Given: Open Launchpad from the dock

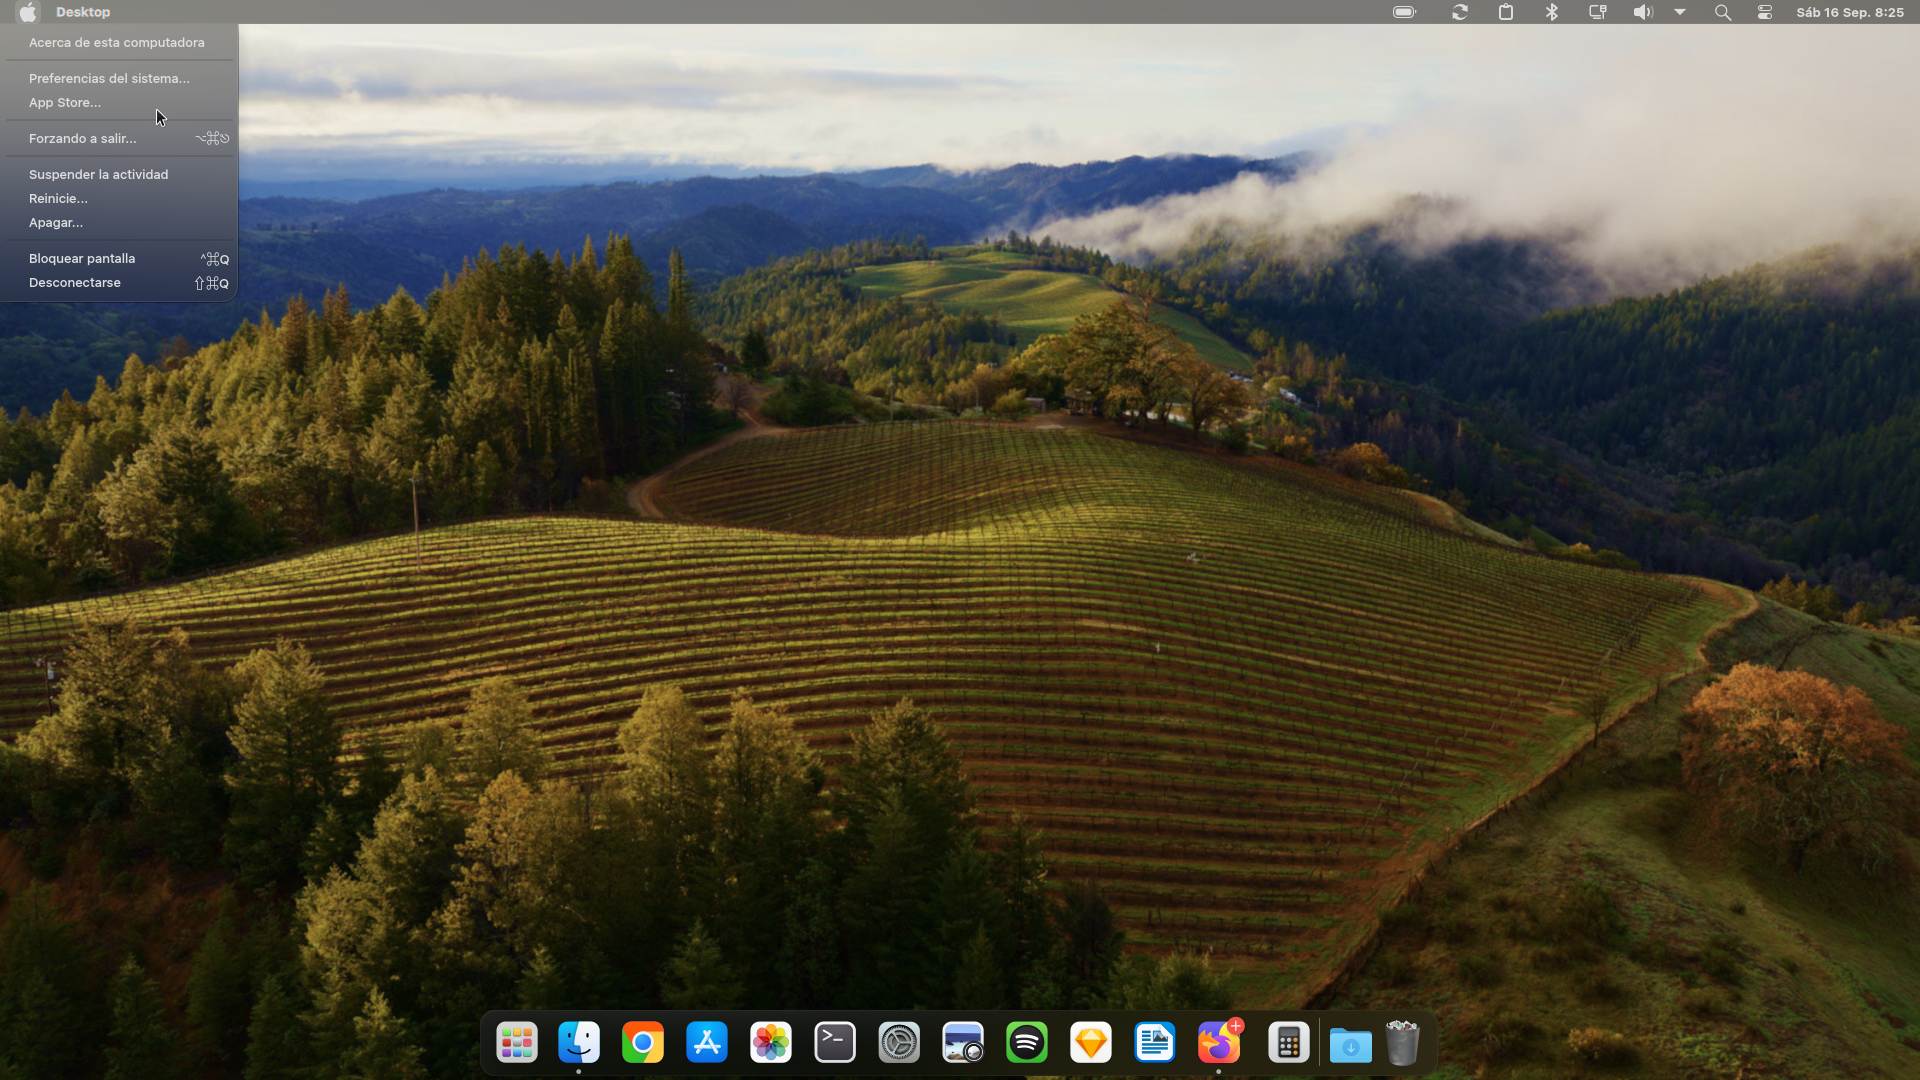Looking at the screenshot, I should click(517, 1043).
